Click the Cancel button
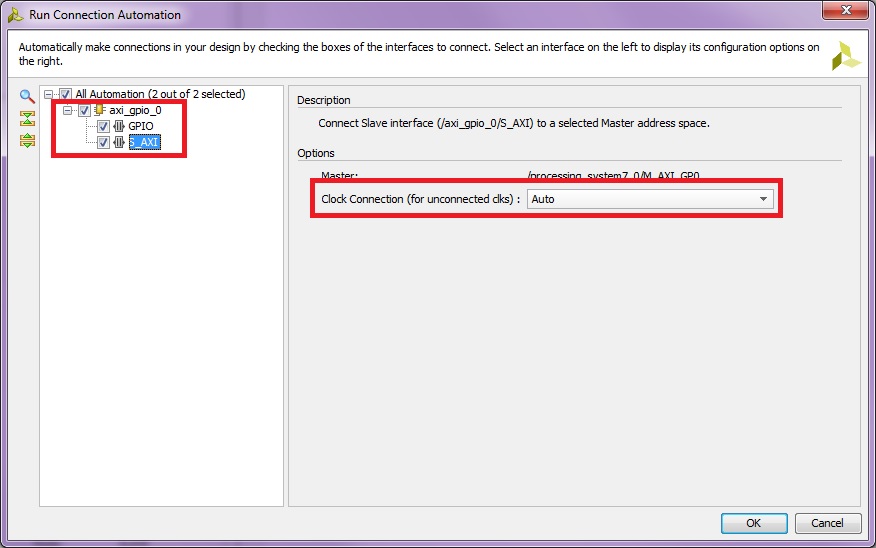Screen dimensions: 876x548 [x=827, y=523]
